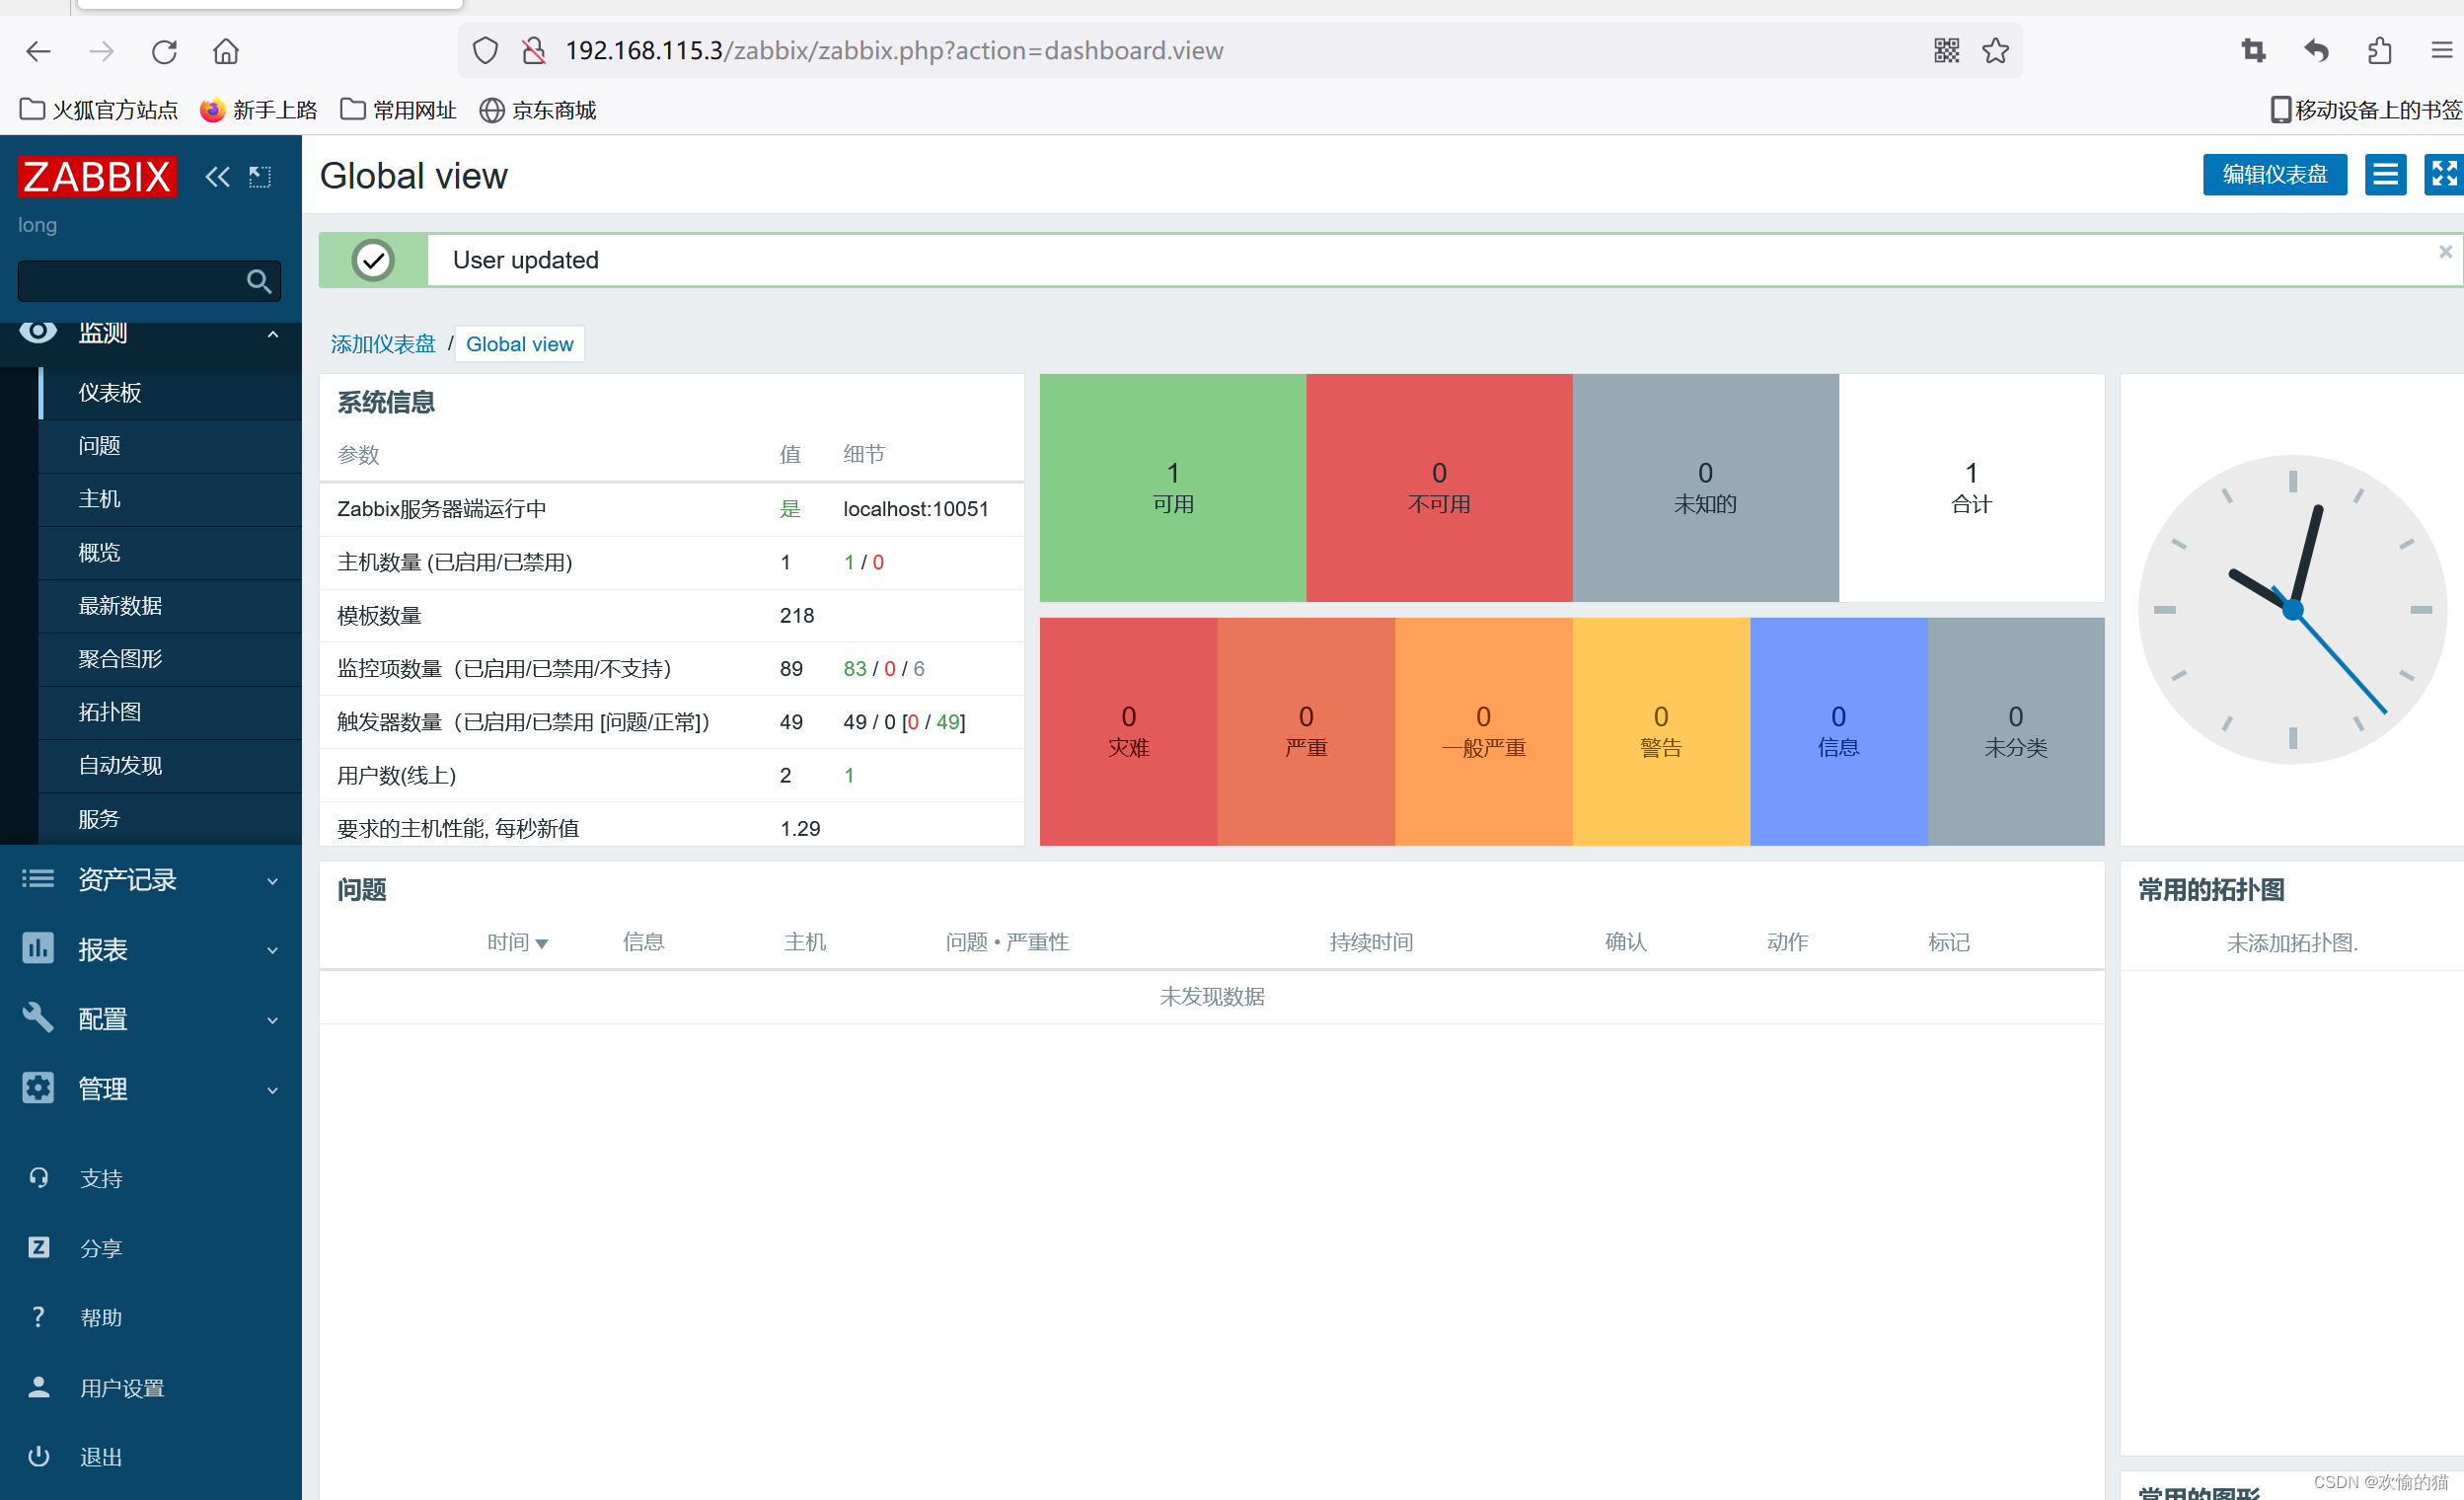This screenshot has width=2464, height=1500.
Task: Click the undo arrow toolbar icon
Action: tap(2316, 51)
